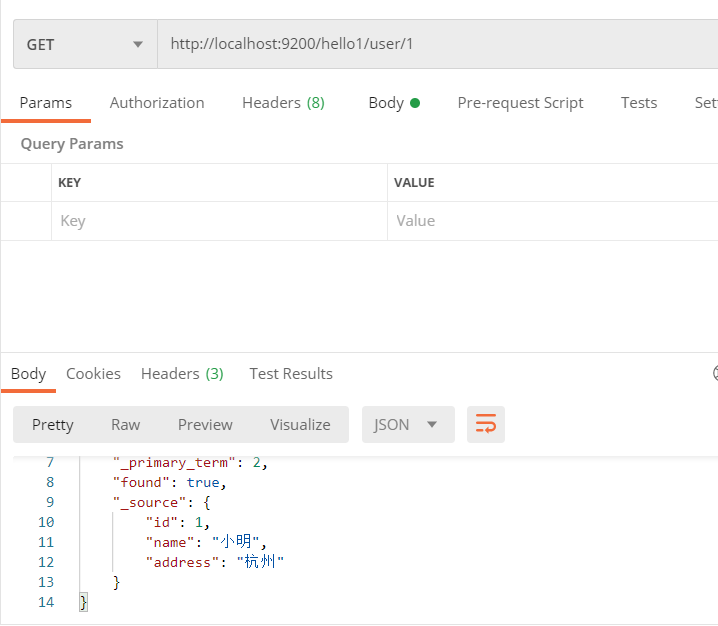Click the "_source" line in response
This screenshot has height=626, width=718.
162,503
